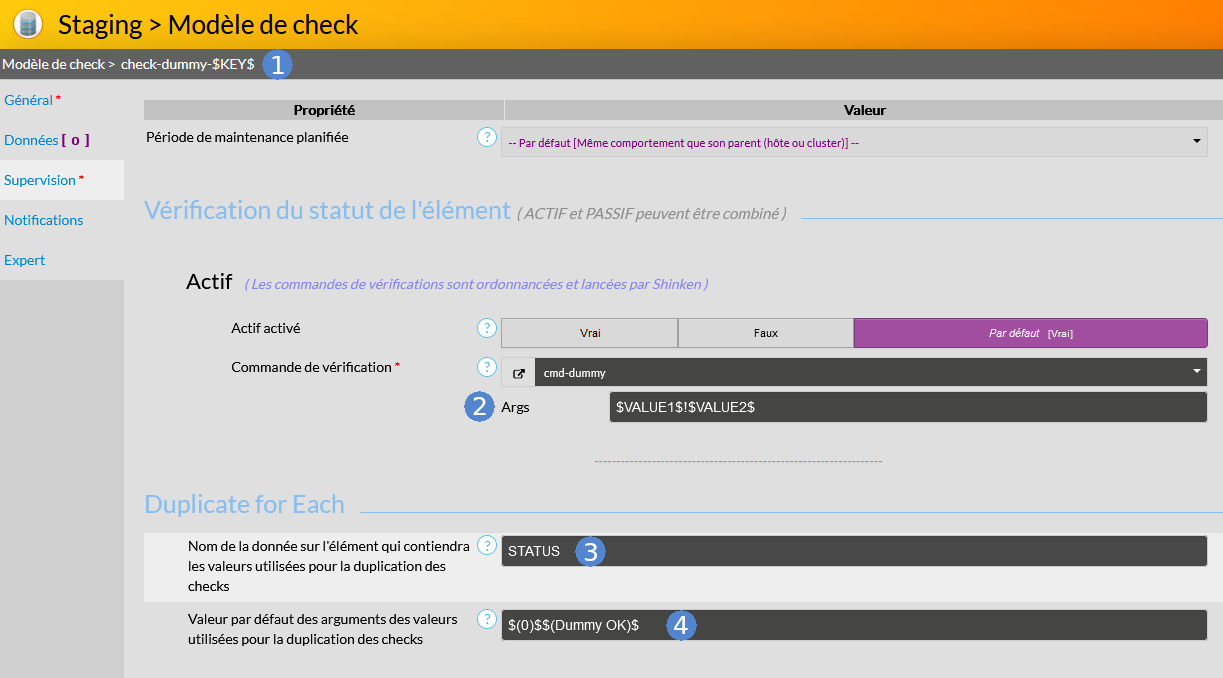Open help for duplication data name field

pyautogui.click(x=486, y=545)
